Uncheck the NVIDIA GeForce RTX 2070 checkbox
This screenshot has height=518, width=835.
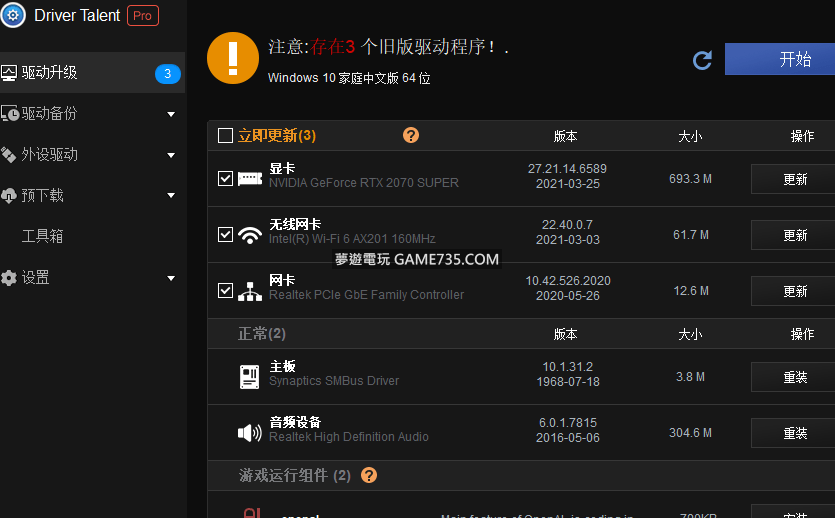point(225,179)
